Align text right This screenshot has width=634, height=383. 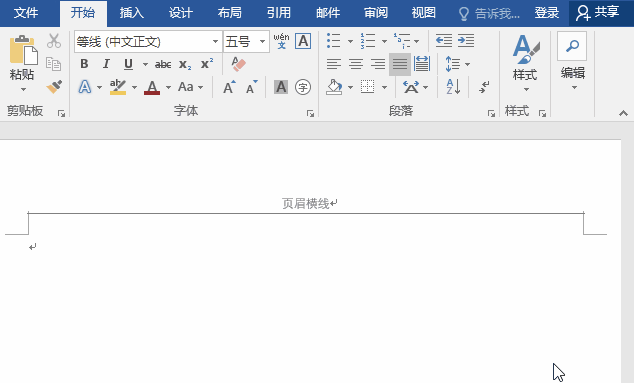pos(378,64)
